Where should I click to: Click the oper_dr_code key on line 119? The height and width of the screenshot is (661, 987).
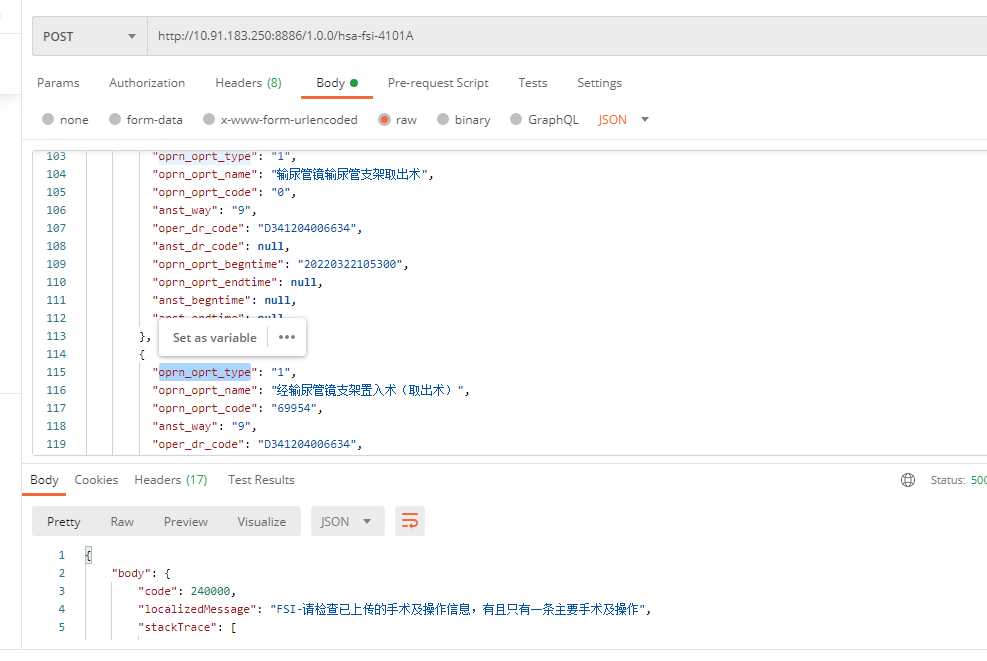point(198,444)
